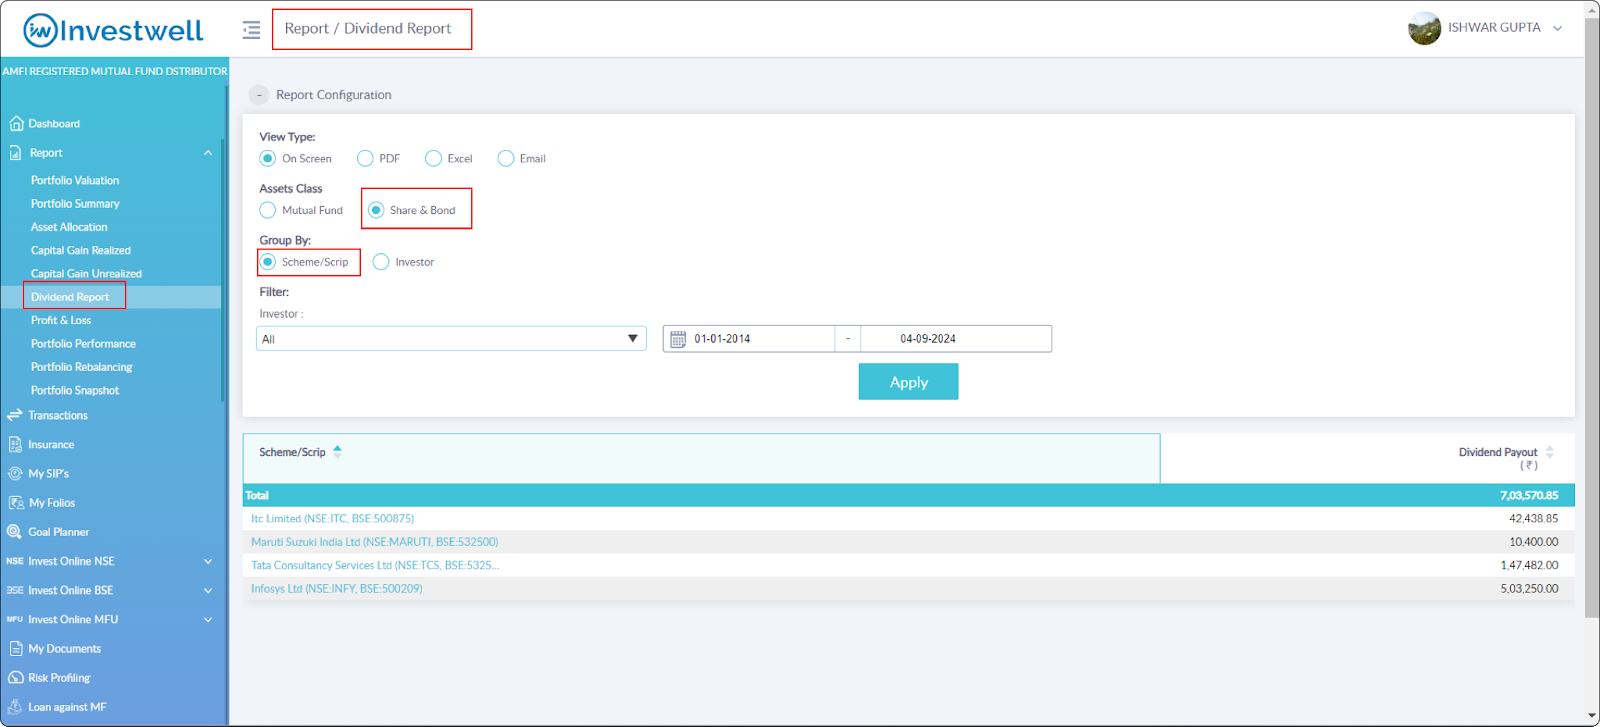Click Infosys payout 5,03,250.00
This screenshot has width=1600, height=727.
click(1529, 589)
